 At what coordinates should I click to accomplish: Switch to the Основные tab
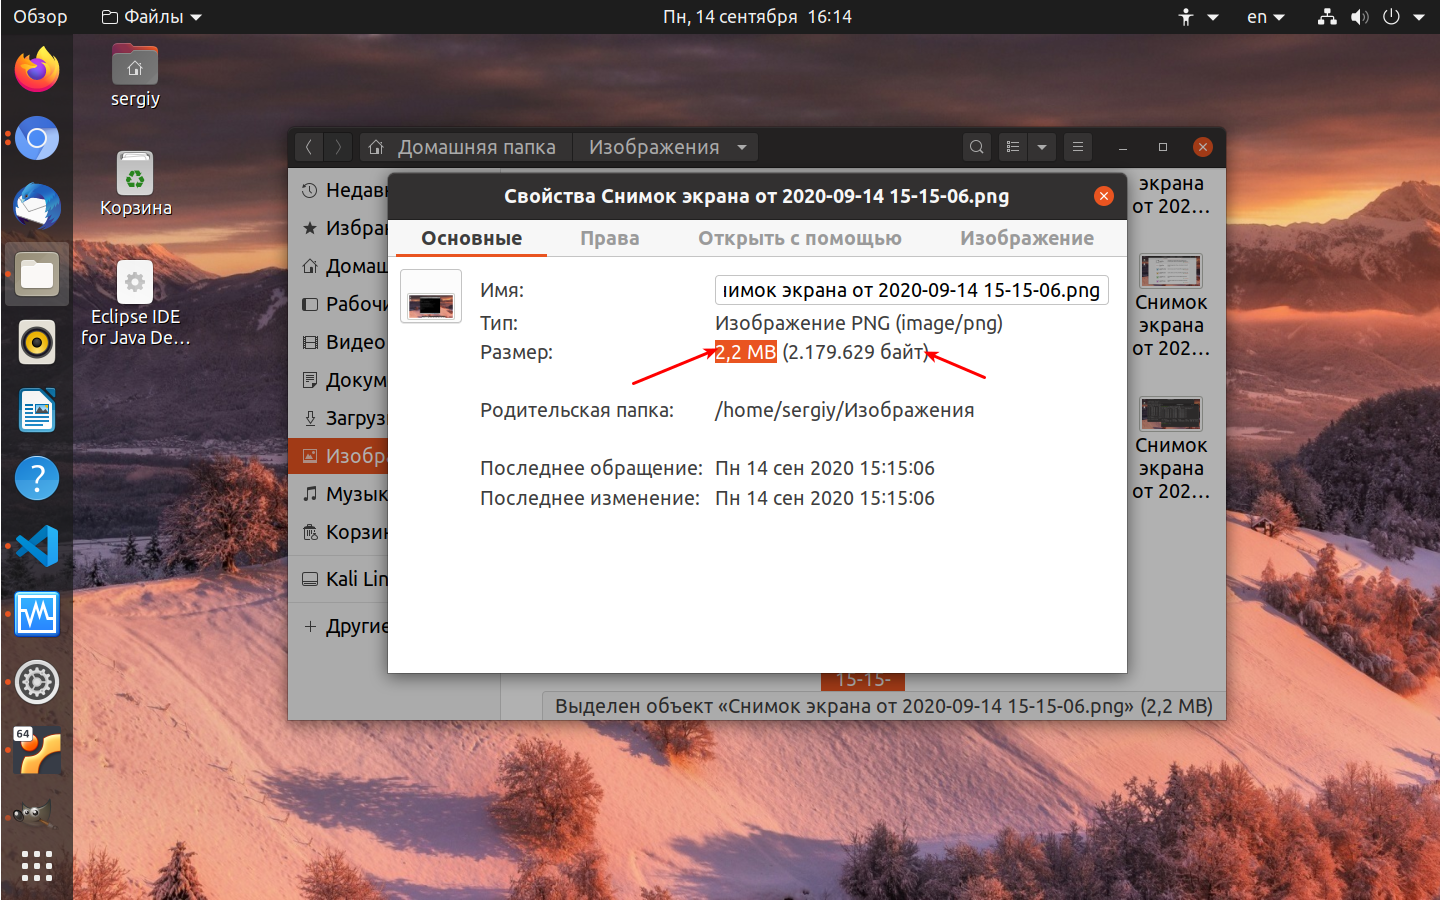pos(471,238)
